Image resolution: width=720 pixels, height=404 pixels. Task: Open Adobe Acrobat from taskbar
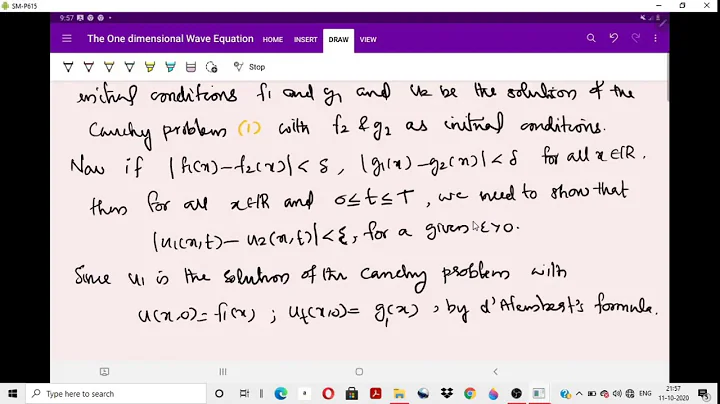[376, 393]
